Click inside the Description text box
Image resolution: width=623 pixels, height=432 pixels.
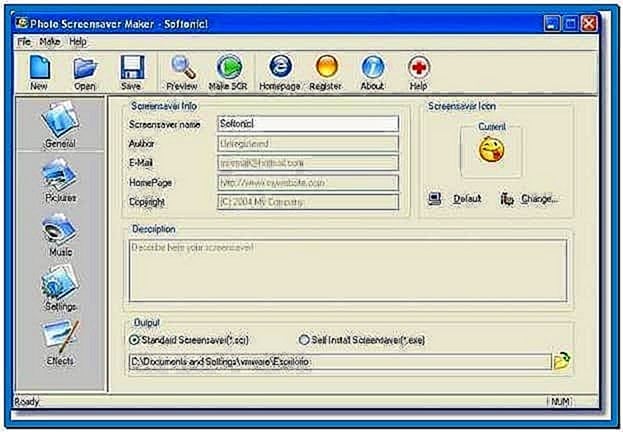[348, 271]
